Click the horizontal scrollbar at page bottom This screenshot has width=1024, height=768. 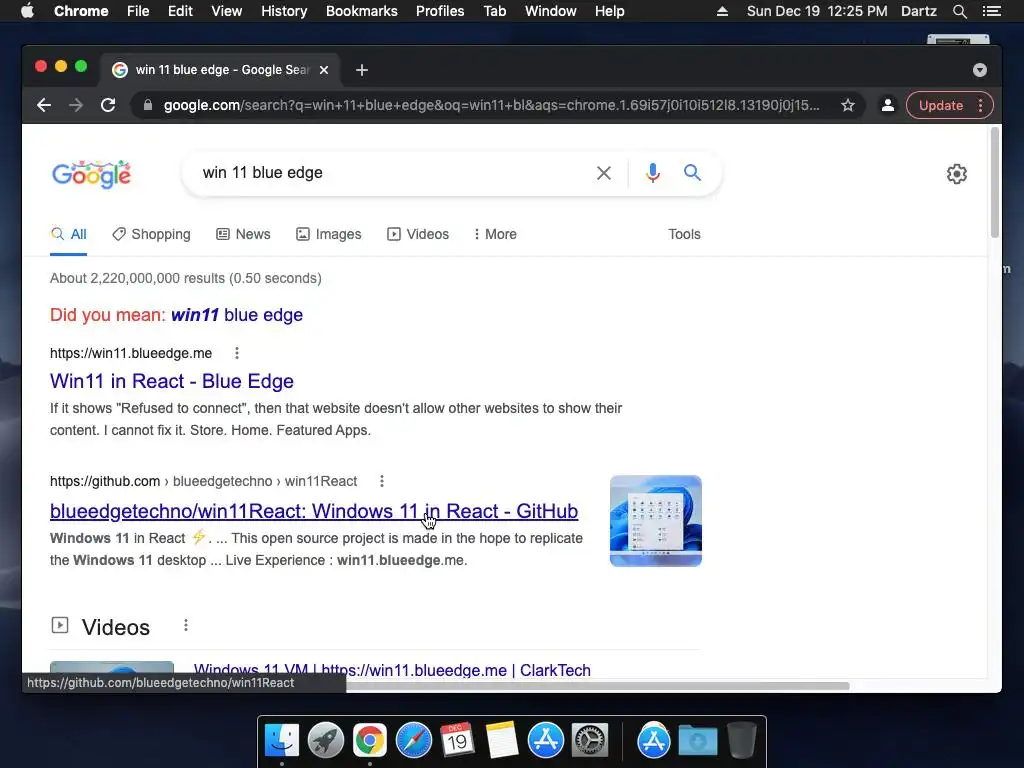pyautogui.click(x=598, y=686)
